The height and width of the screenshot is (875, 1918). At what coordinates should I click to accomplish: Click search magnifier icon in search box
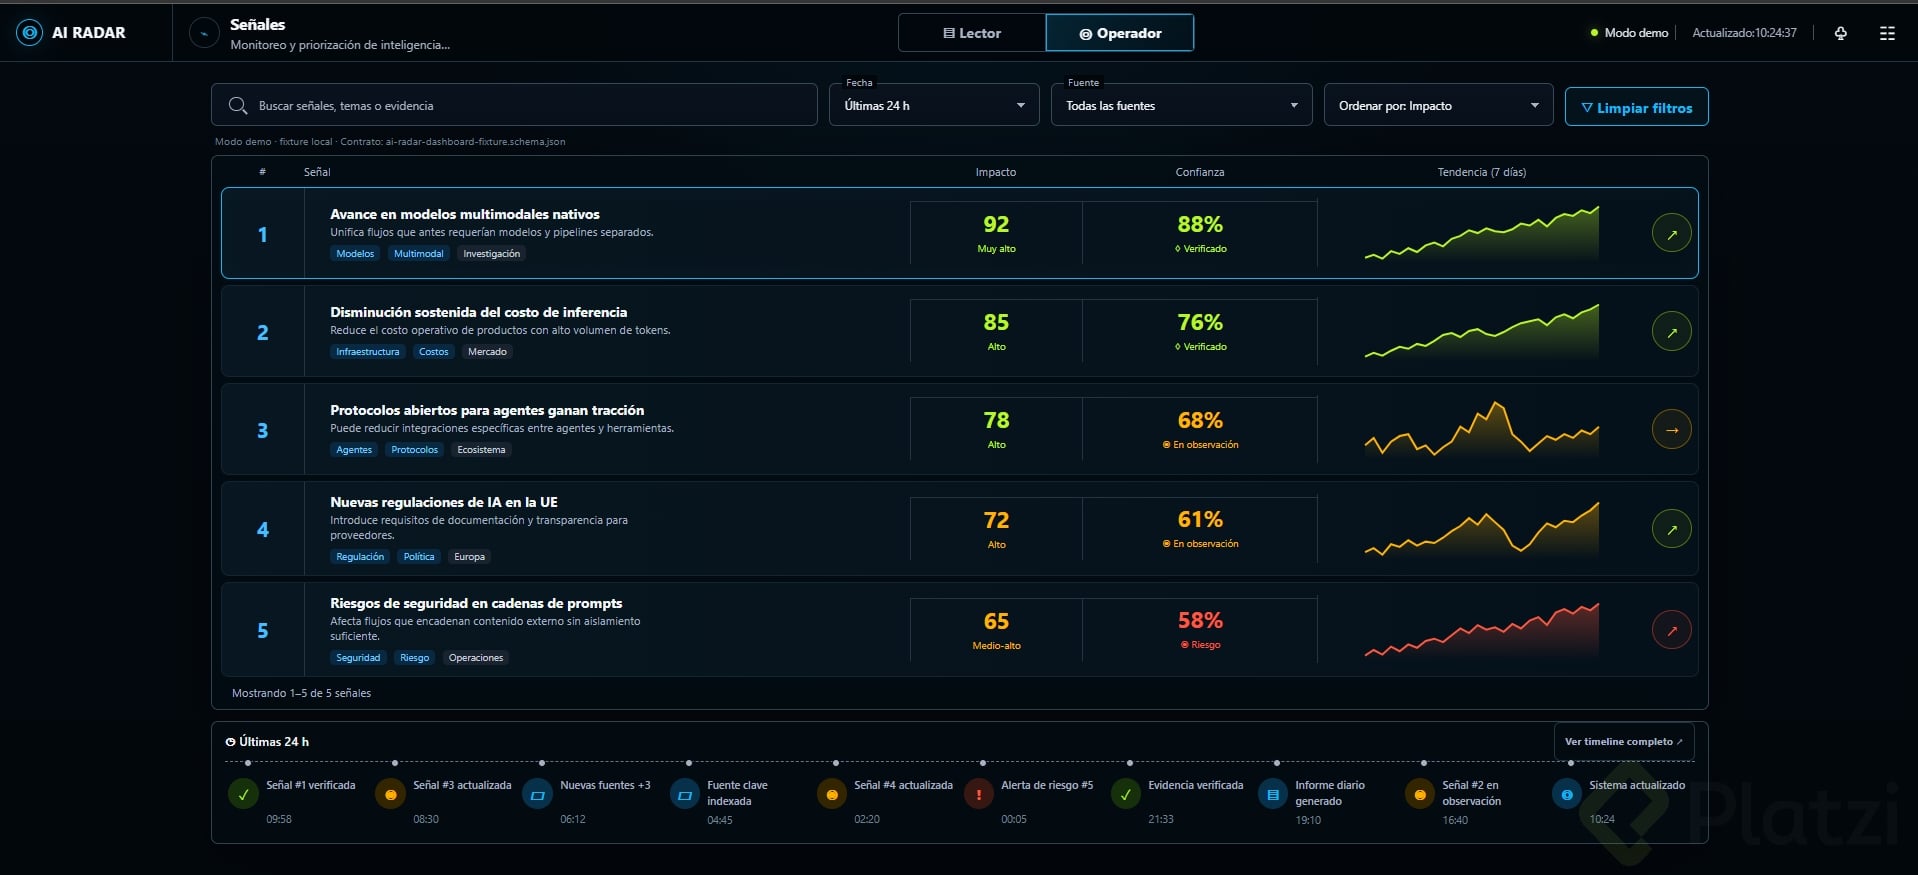tap(238, 105)
